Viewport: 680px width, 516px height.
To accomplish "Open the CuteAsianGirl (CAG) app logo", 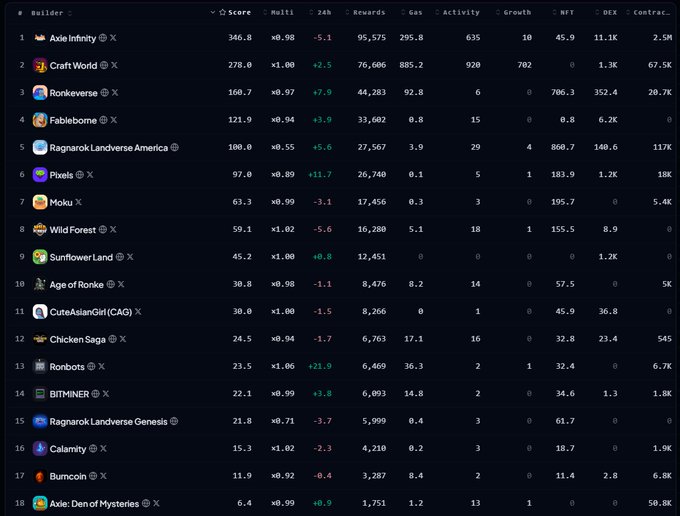I will pos(40,311).
